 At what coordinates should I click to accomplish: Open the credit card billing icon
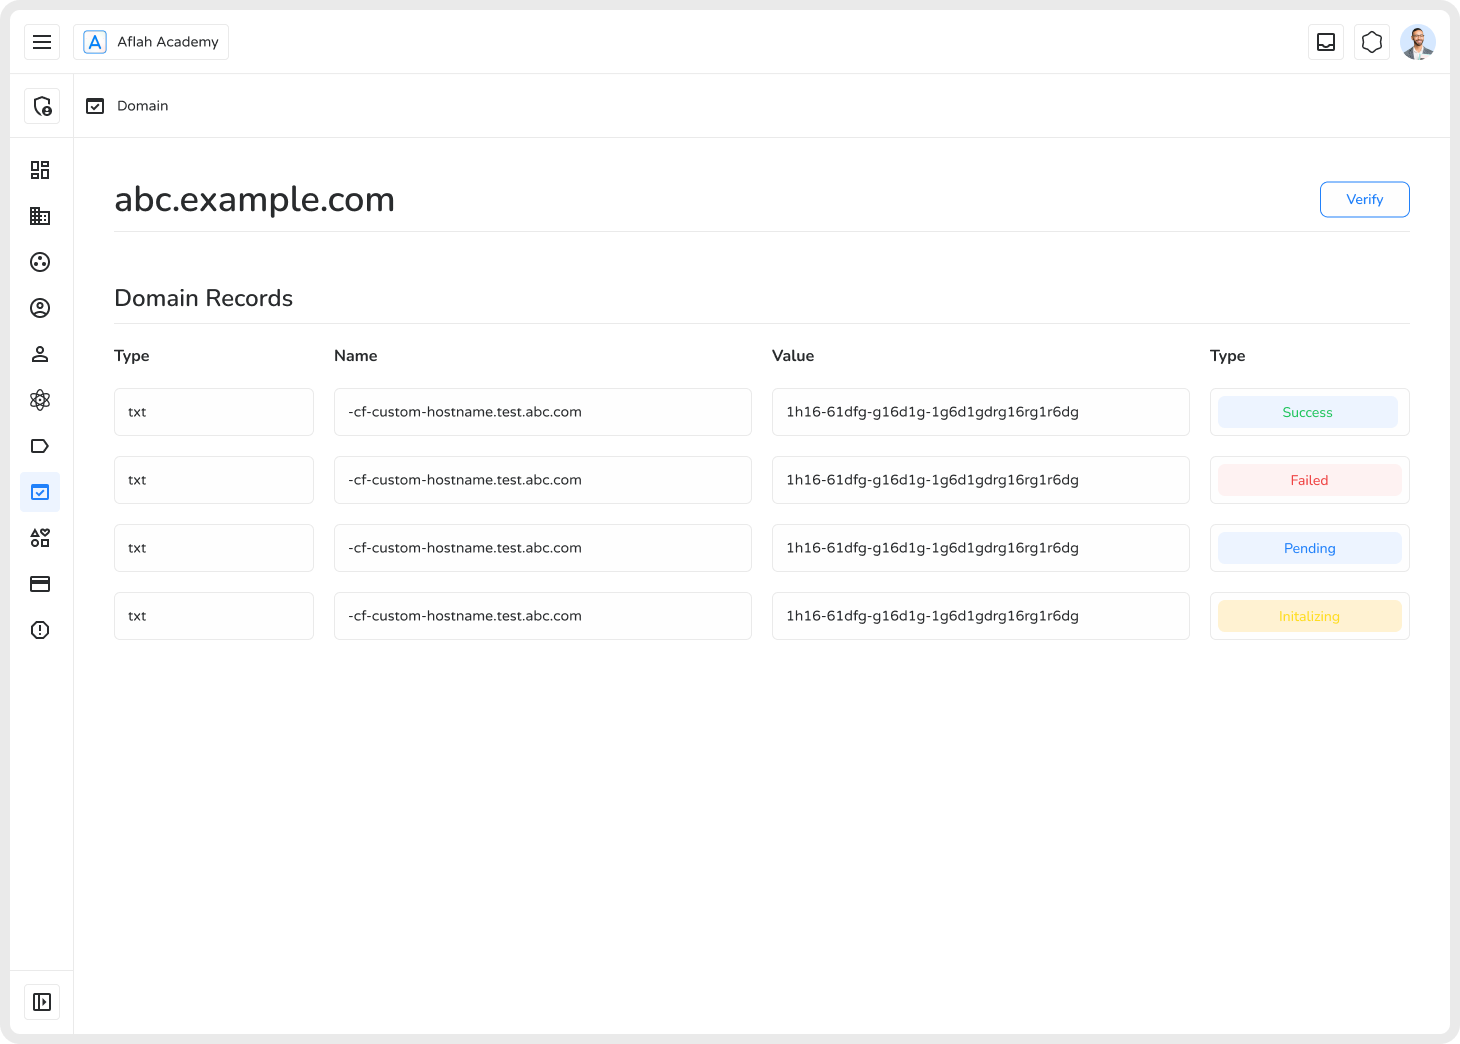(x=40, y=584)
